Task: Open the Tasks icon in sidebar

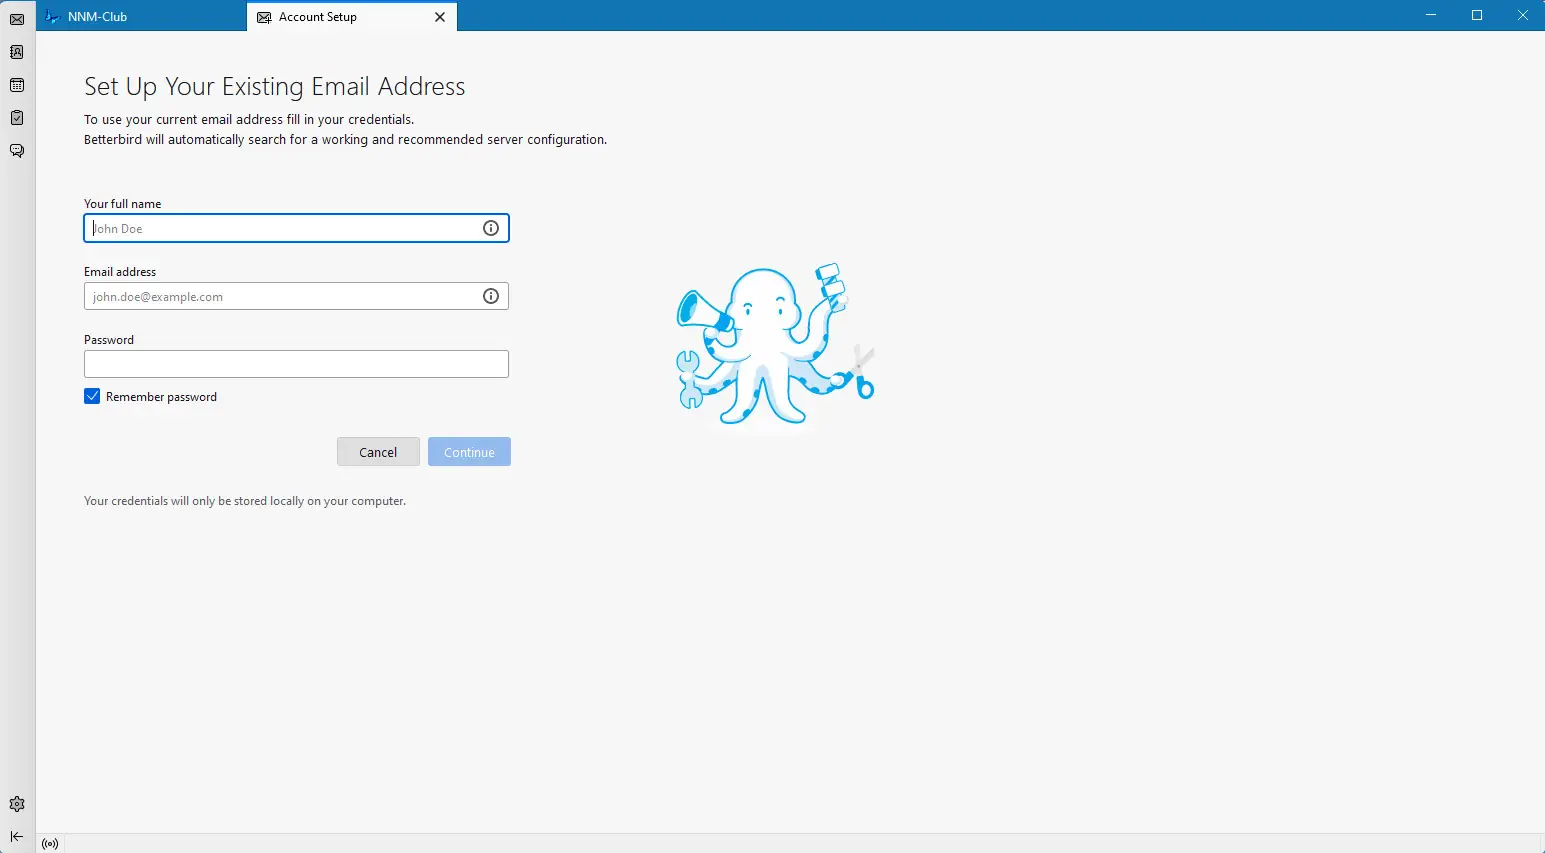Action: tap(17, 118)
